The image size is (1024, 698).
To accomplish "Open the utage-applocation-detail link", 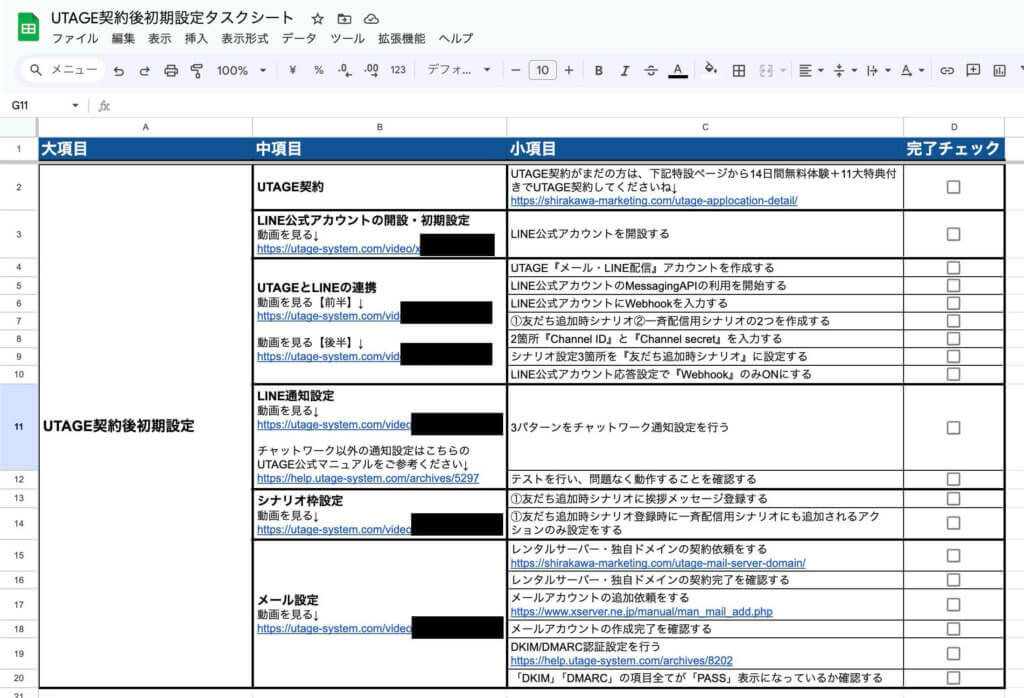I will click(654, 201).
